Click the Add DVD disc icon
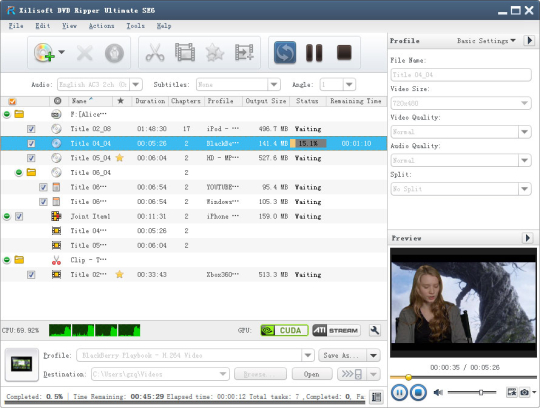Image resolution: width=540 pixels, height=408 pixels. tap(44, 53)
